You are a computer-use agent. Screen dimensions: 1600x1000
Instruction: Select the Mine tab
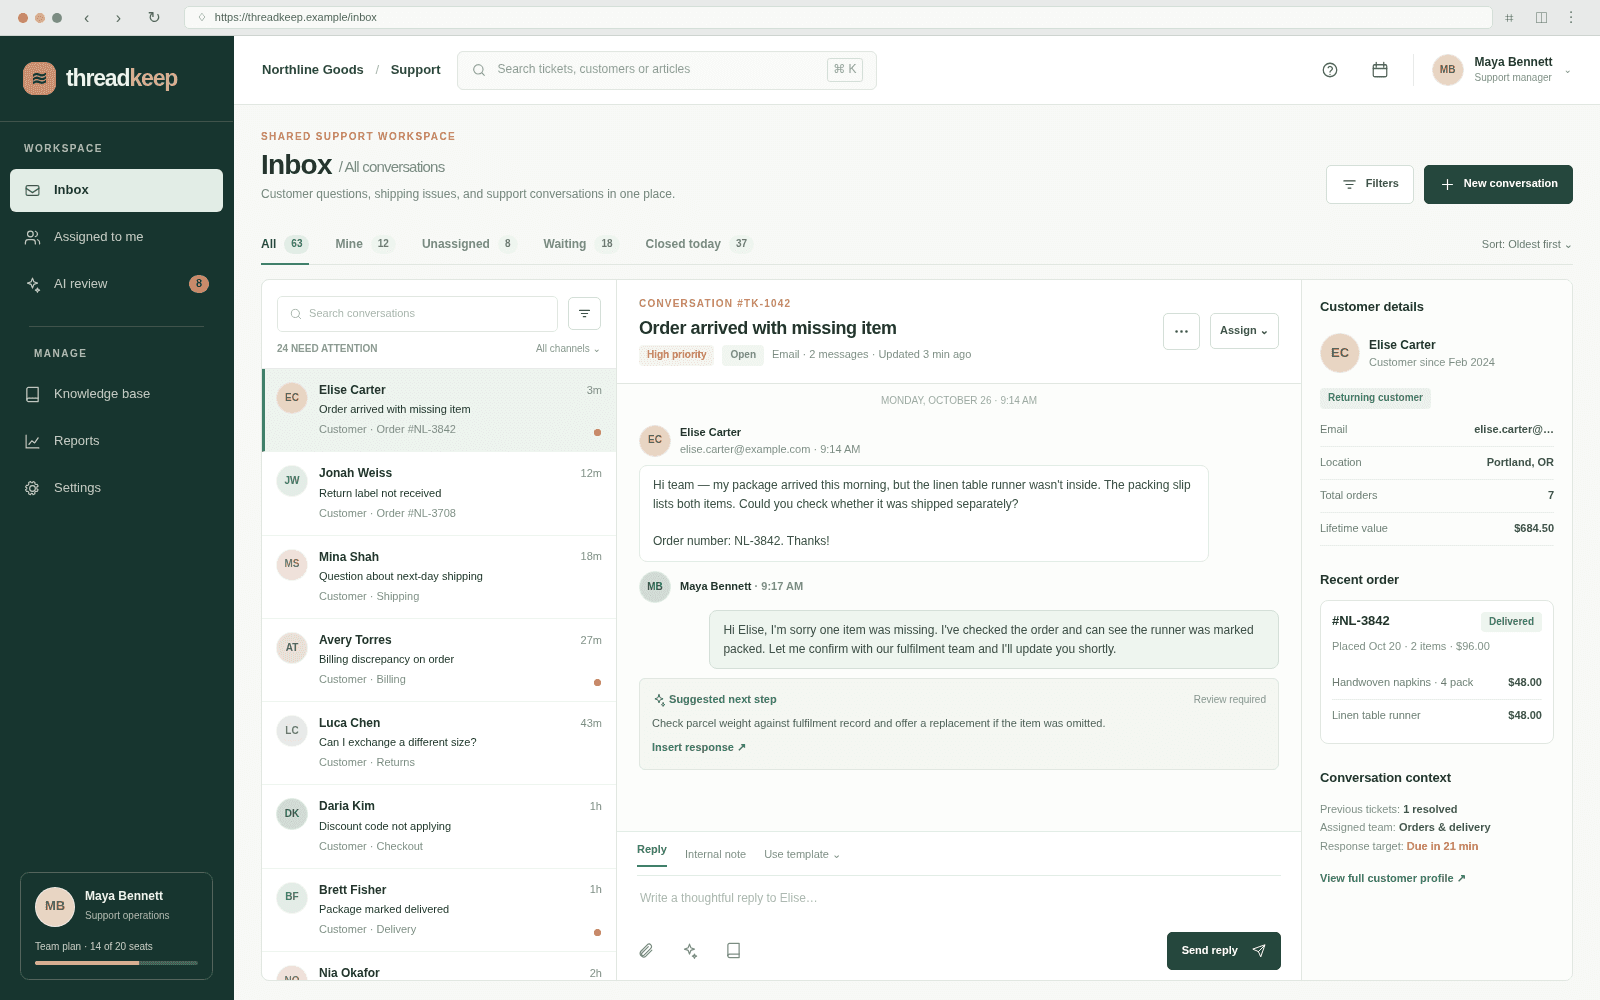[365, 244]
